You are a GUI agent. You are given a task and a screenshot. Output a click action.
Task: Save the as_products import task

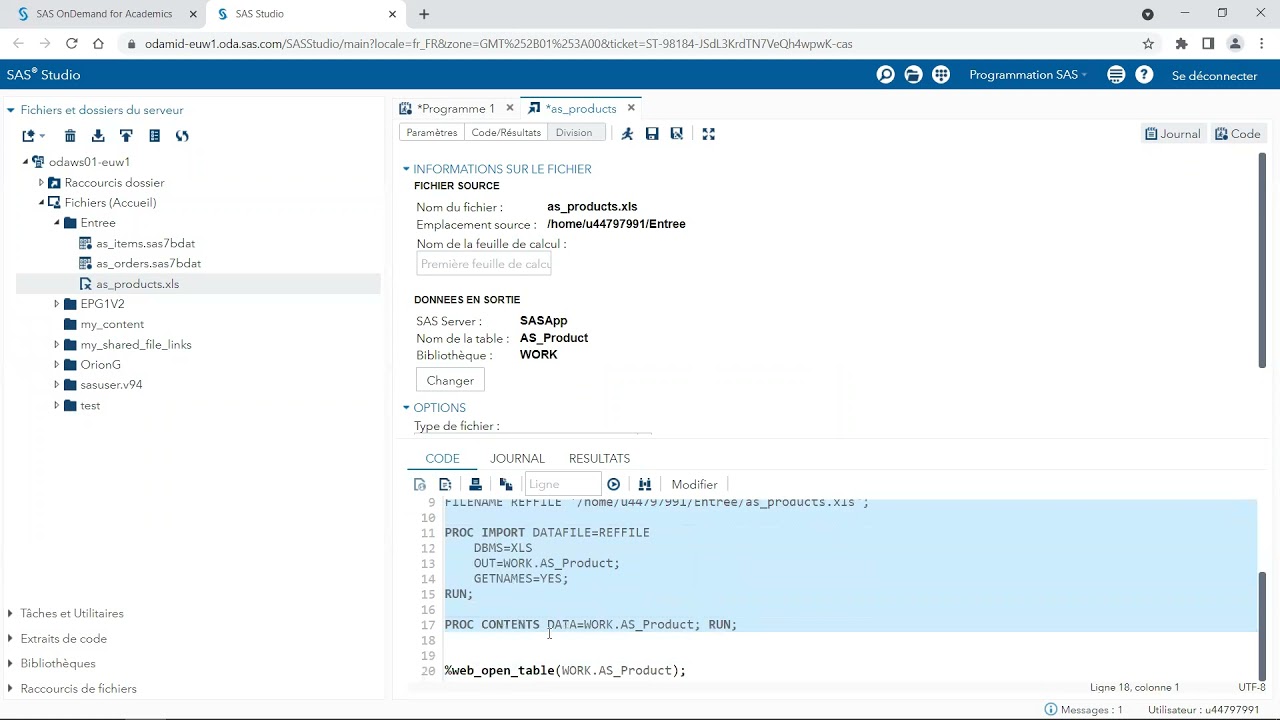652,133
